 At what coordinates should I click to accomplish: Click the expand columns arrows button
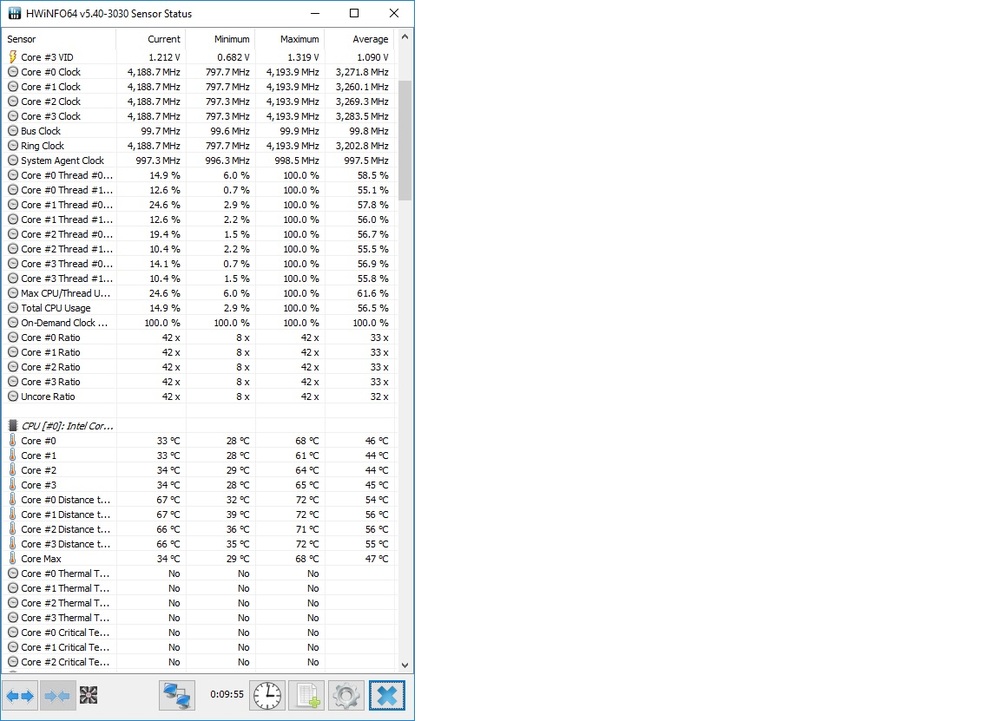click(x=20, y=695)
